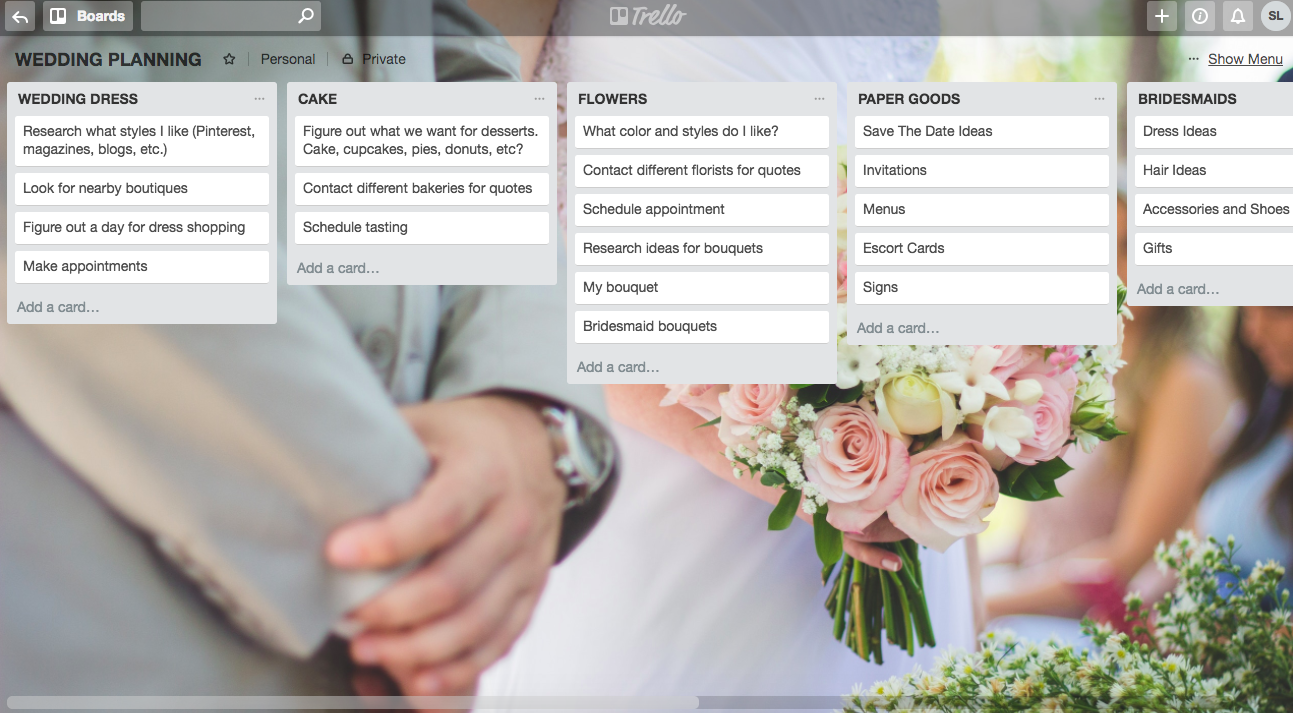Click the horizontal board scrollbar
1293x713 pixels.
tap(353, 703)
